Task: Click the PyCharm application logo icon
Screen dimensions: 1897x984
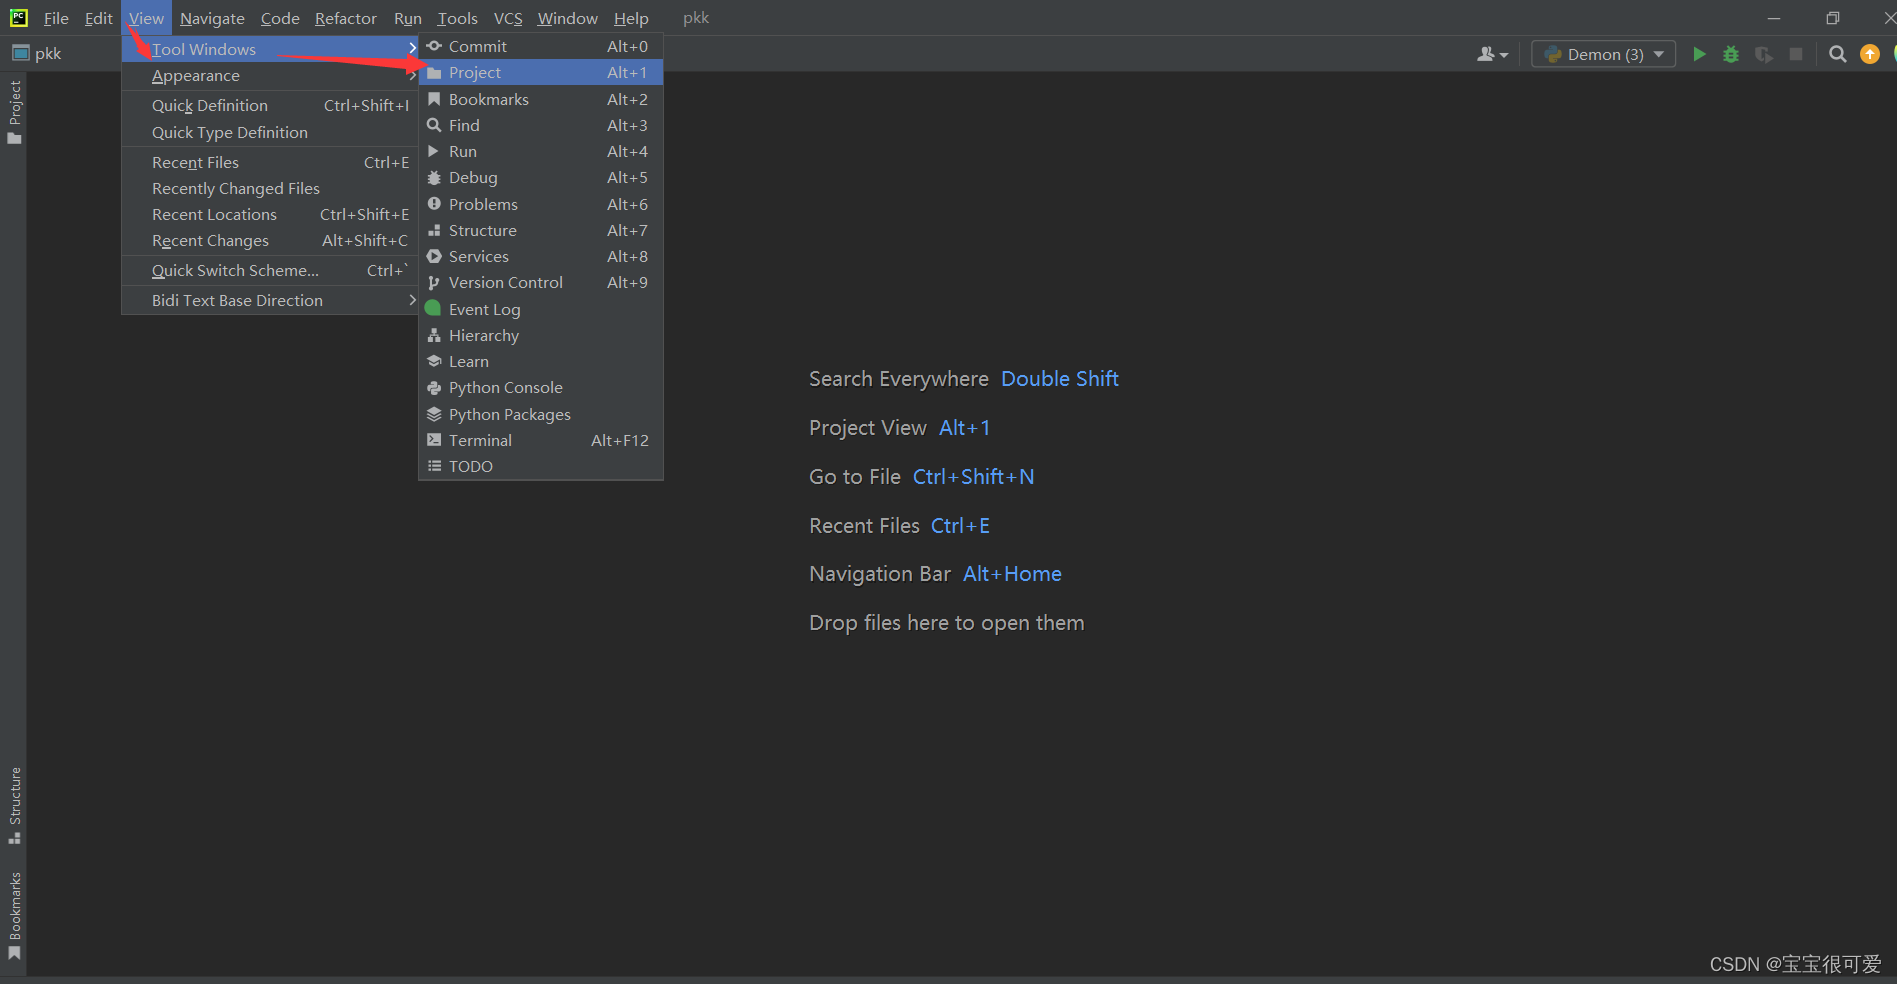Action: click(19, 17)
